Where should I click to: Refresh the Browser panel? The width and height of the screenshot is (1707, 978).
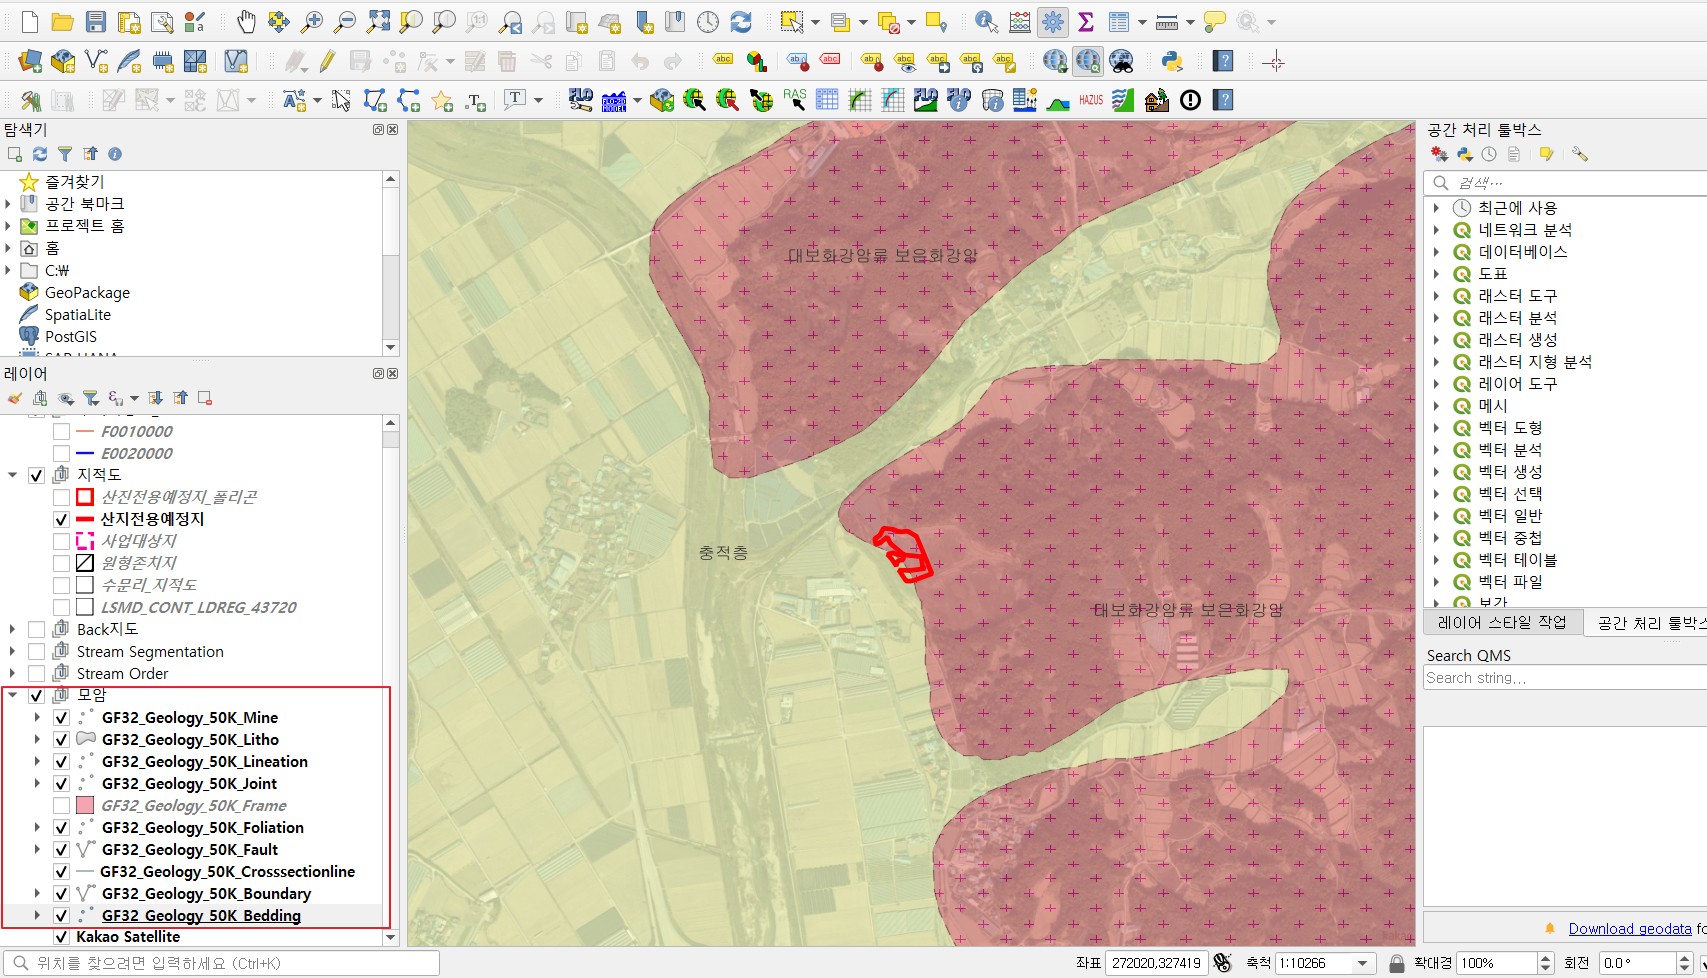(x=40, y=154)
